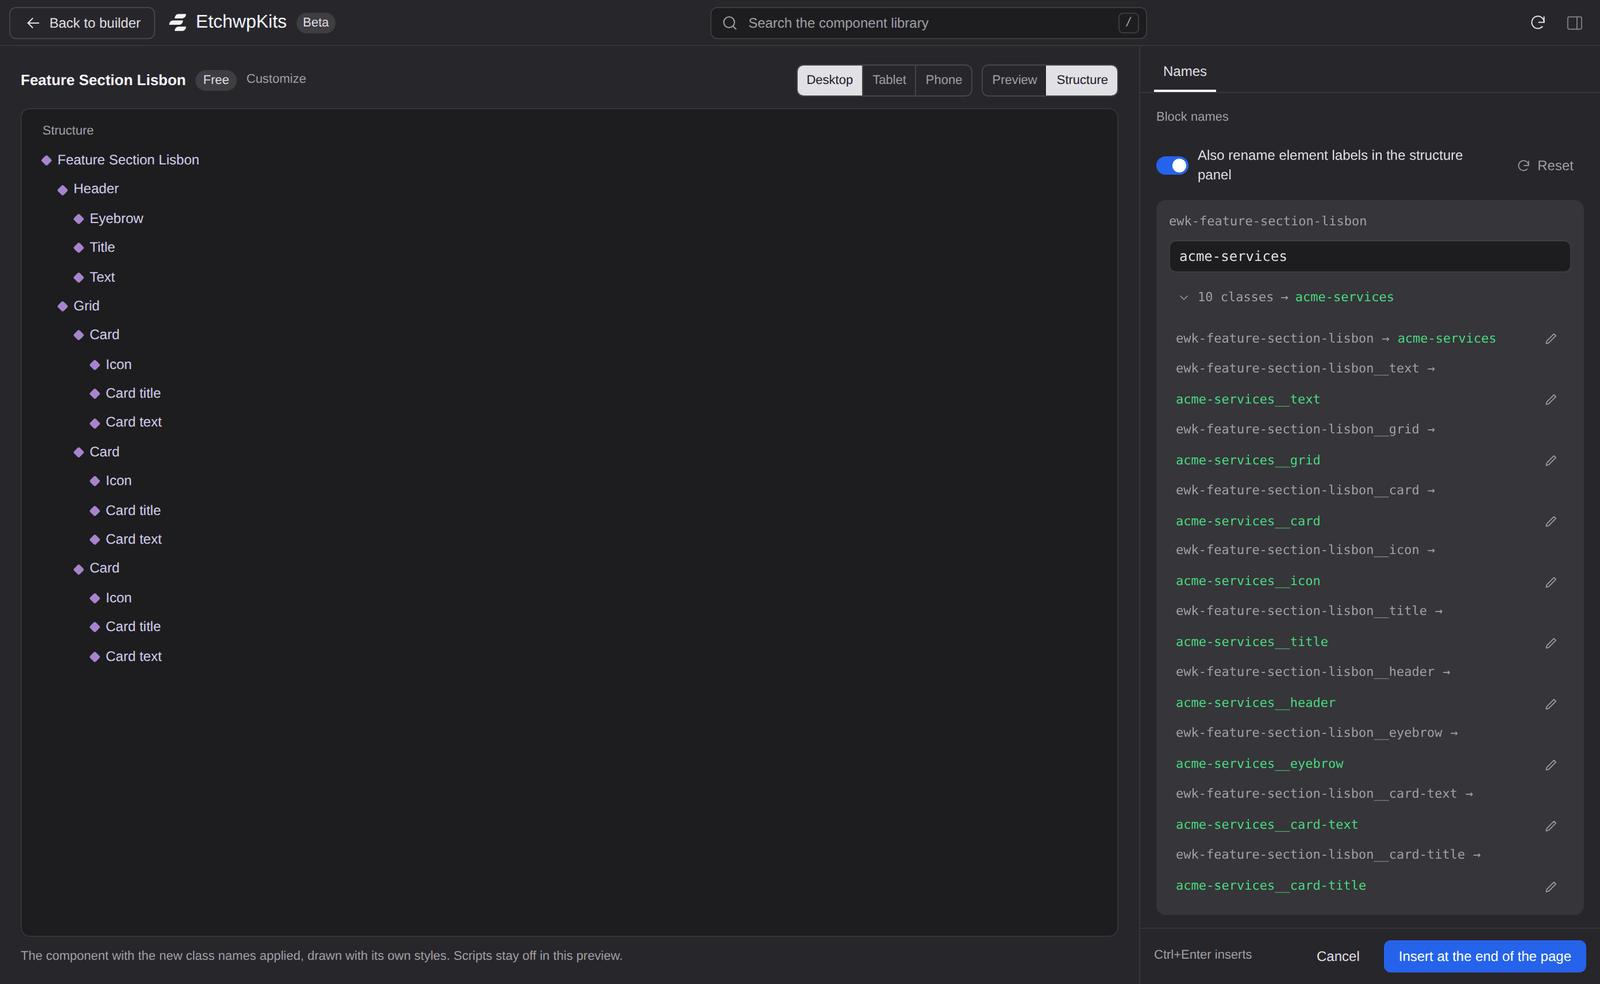Collapse the 10 classes list
The height and width of the screenshot is (984, 1600).
coord(1184,298)
